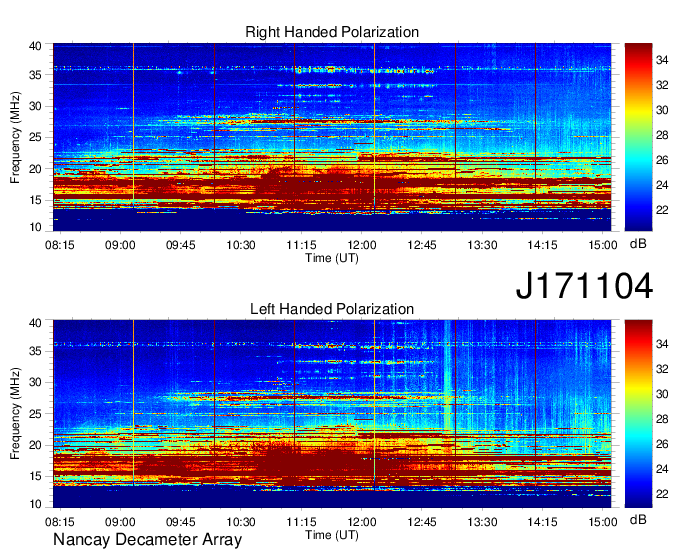Click the 30 dB label on the right-handed color bar
Screen dimensions: 680x552
662,110
